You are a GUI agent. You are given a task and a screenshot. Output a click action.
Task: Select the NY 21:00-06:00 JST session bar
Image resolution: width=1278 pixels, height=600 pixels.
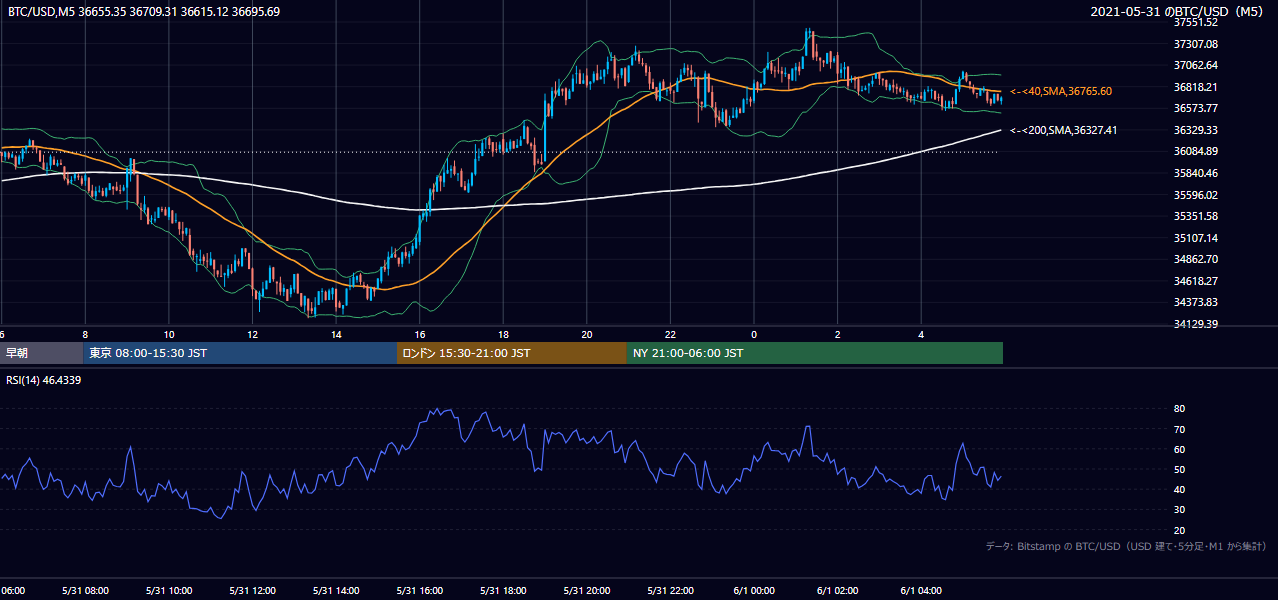click(815, 353)
